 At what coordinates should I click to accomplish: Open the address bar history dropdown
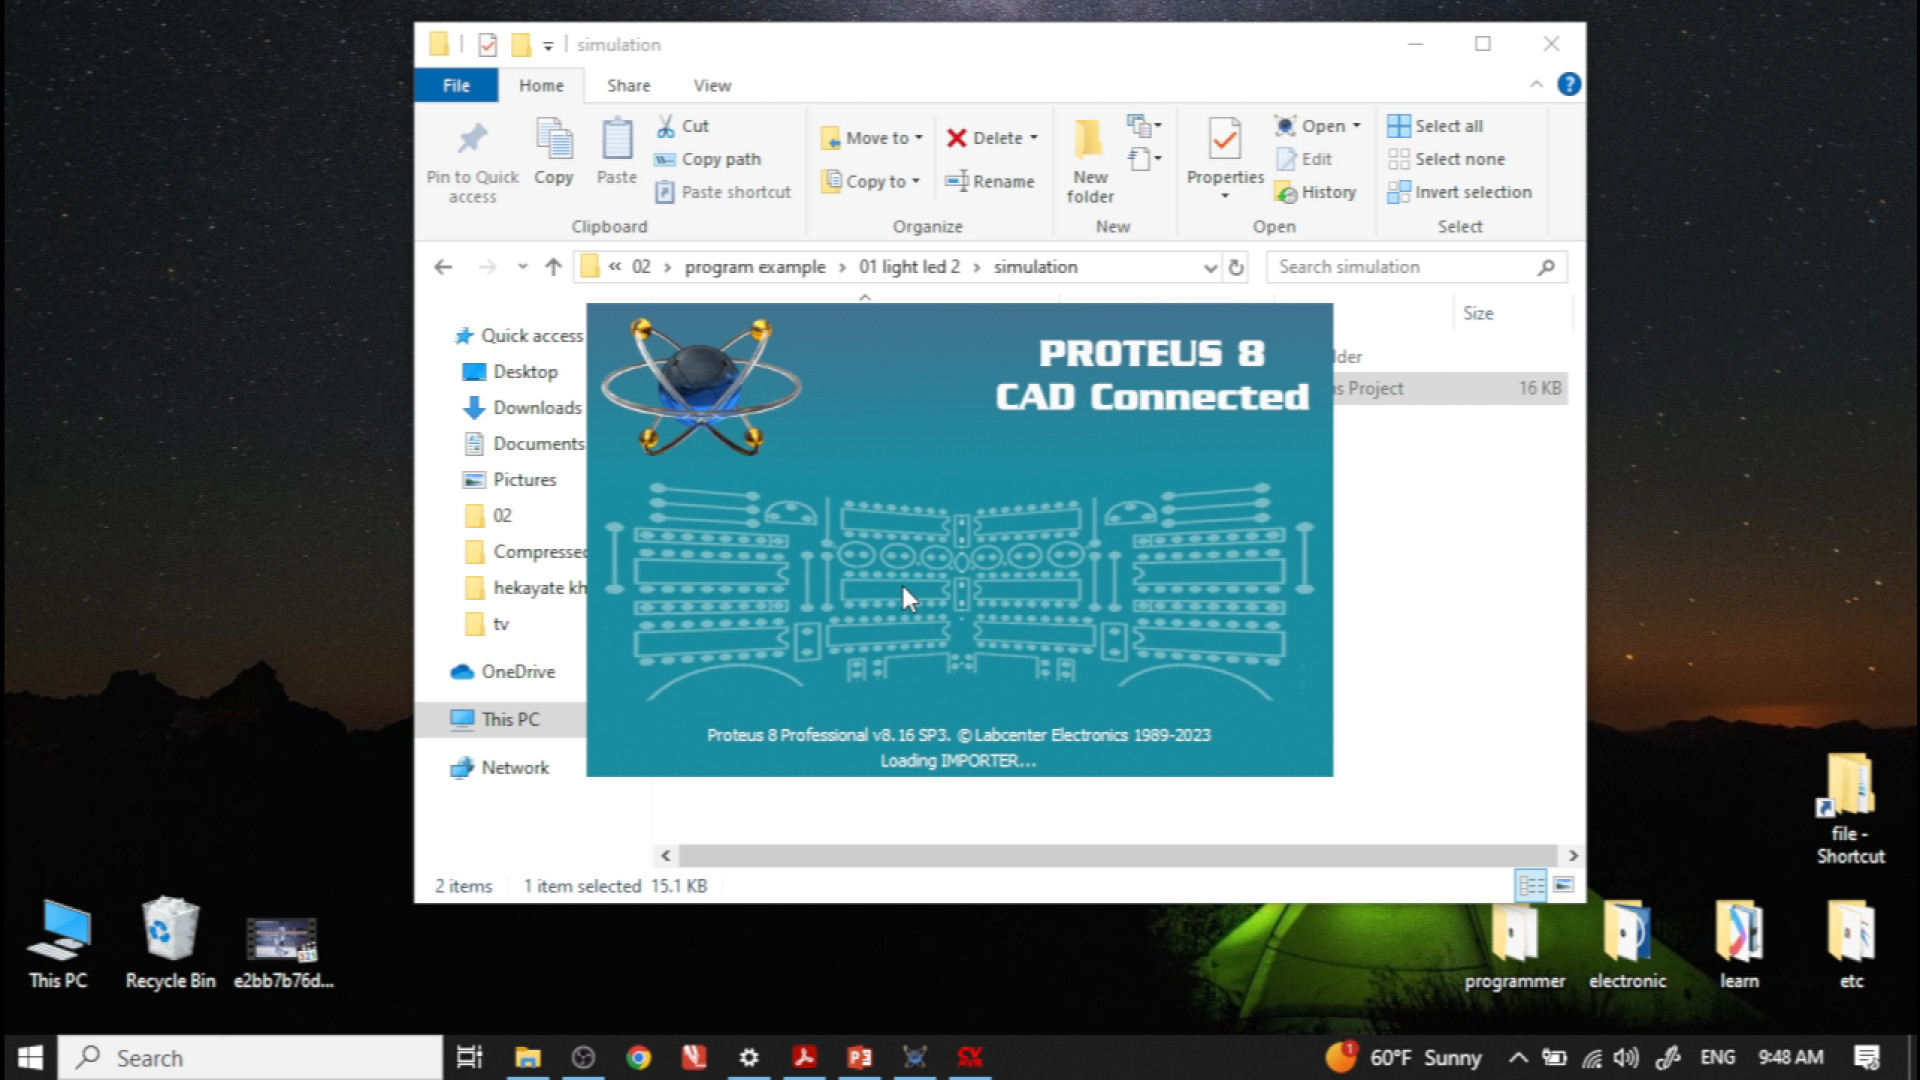pos(1210,267)
